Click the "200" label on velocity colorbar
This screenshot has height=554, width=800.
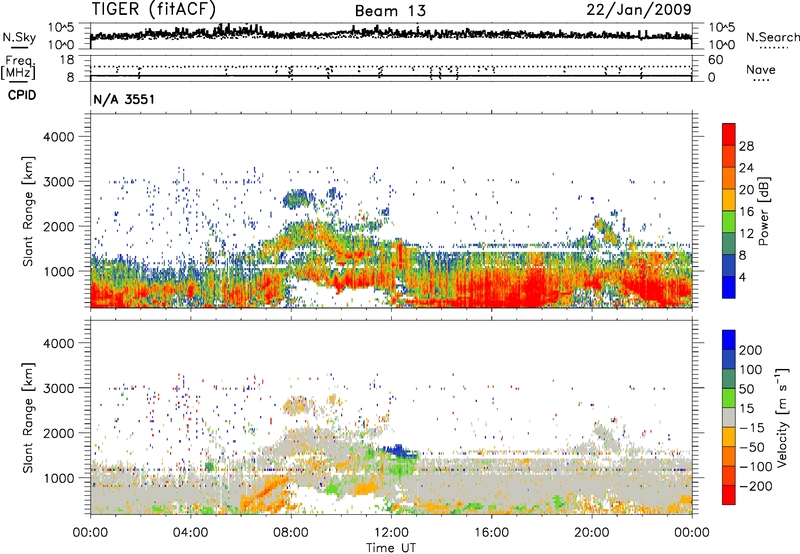(x=751, y=350)
